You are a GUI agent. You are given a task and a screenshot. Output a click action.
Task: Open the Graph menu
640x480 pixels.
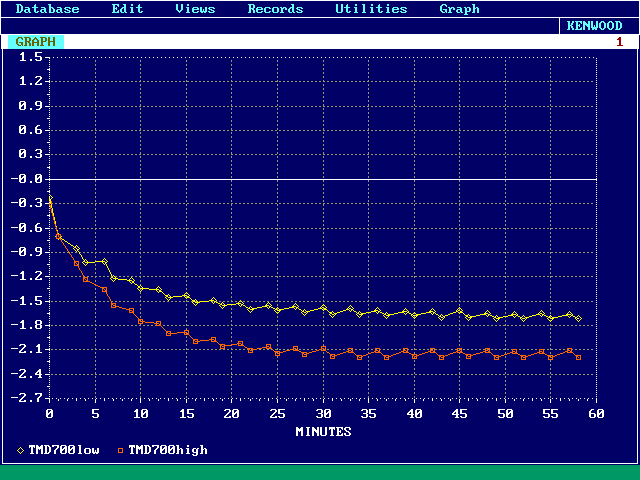coord(459,9)
